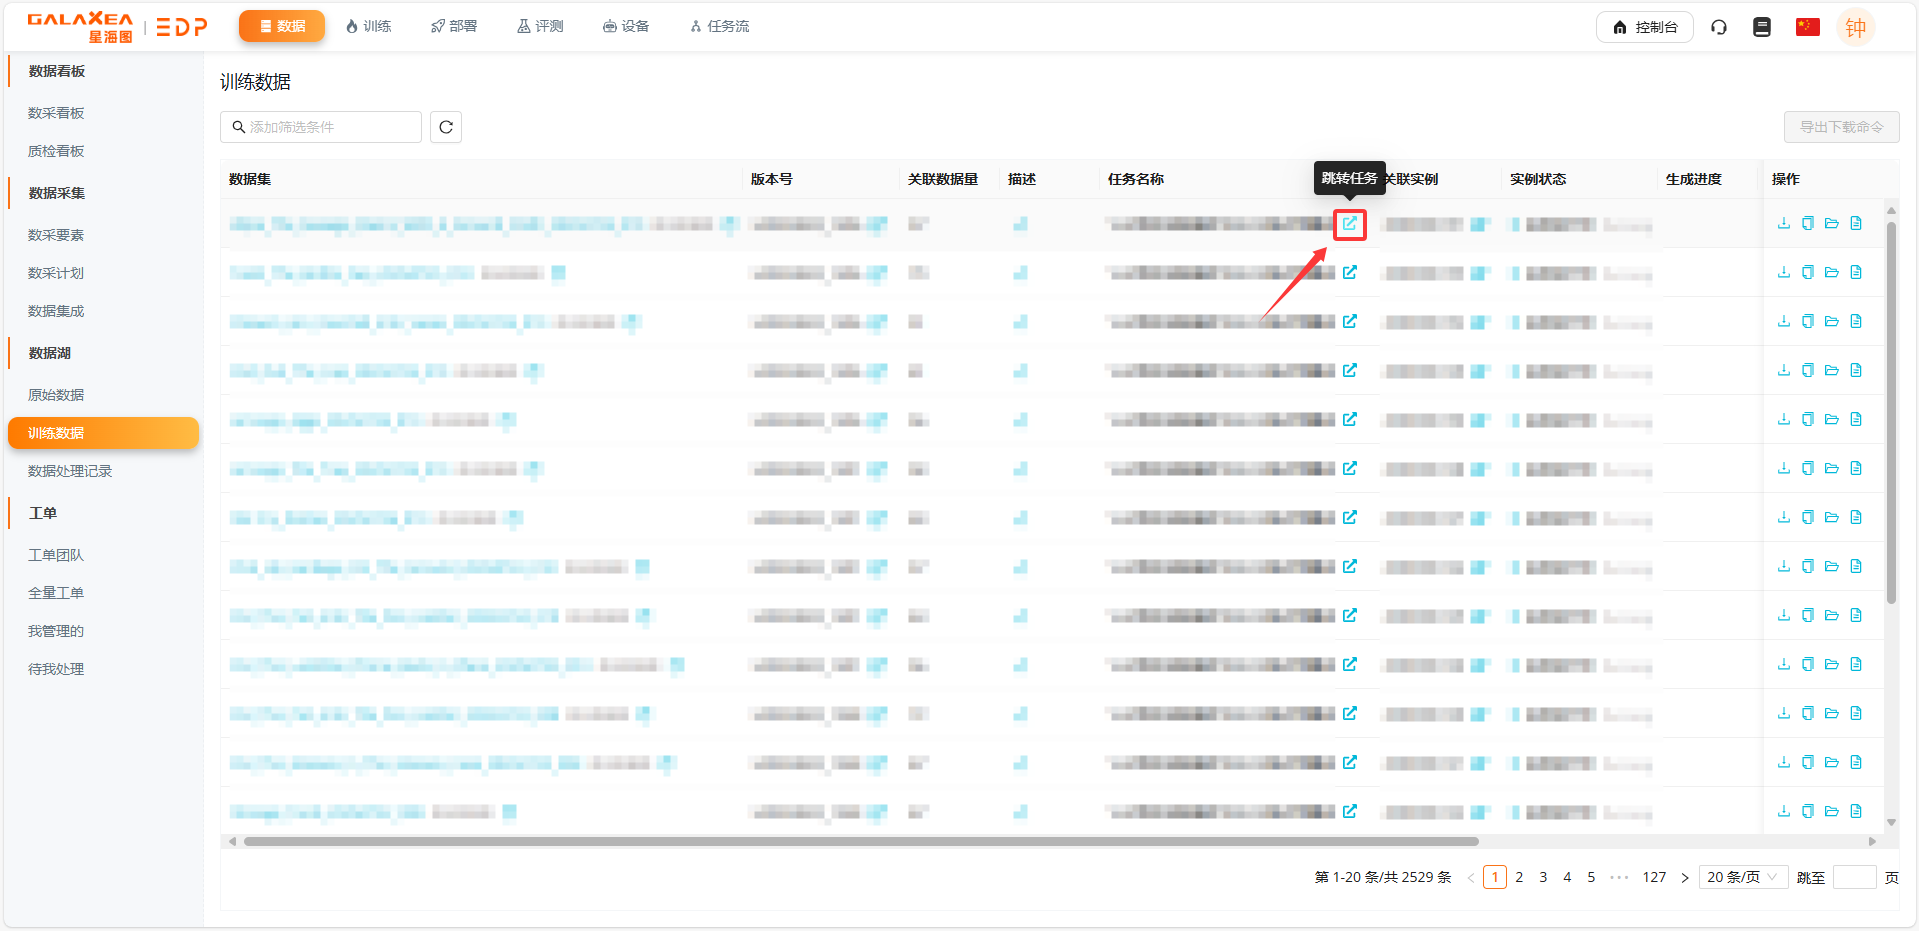Image resolution: width=1919 pixels, height=931 pixels.
Task: Open the 任务流 tab in top navigation
Action: (719, 26)
